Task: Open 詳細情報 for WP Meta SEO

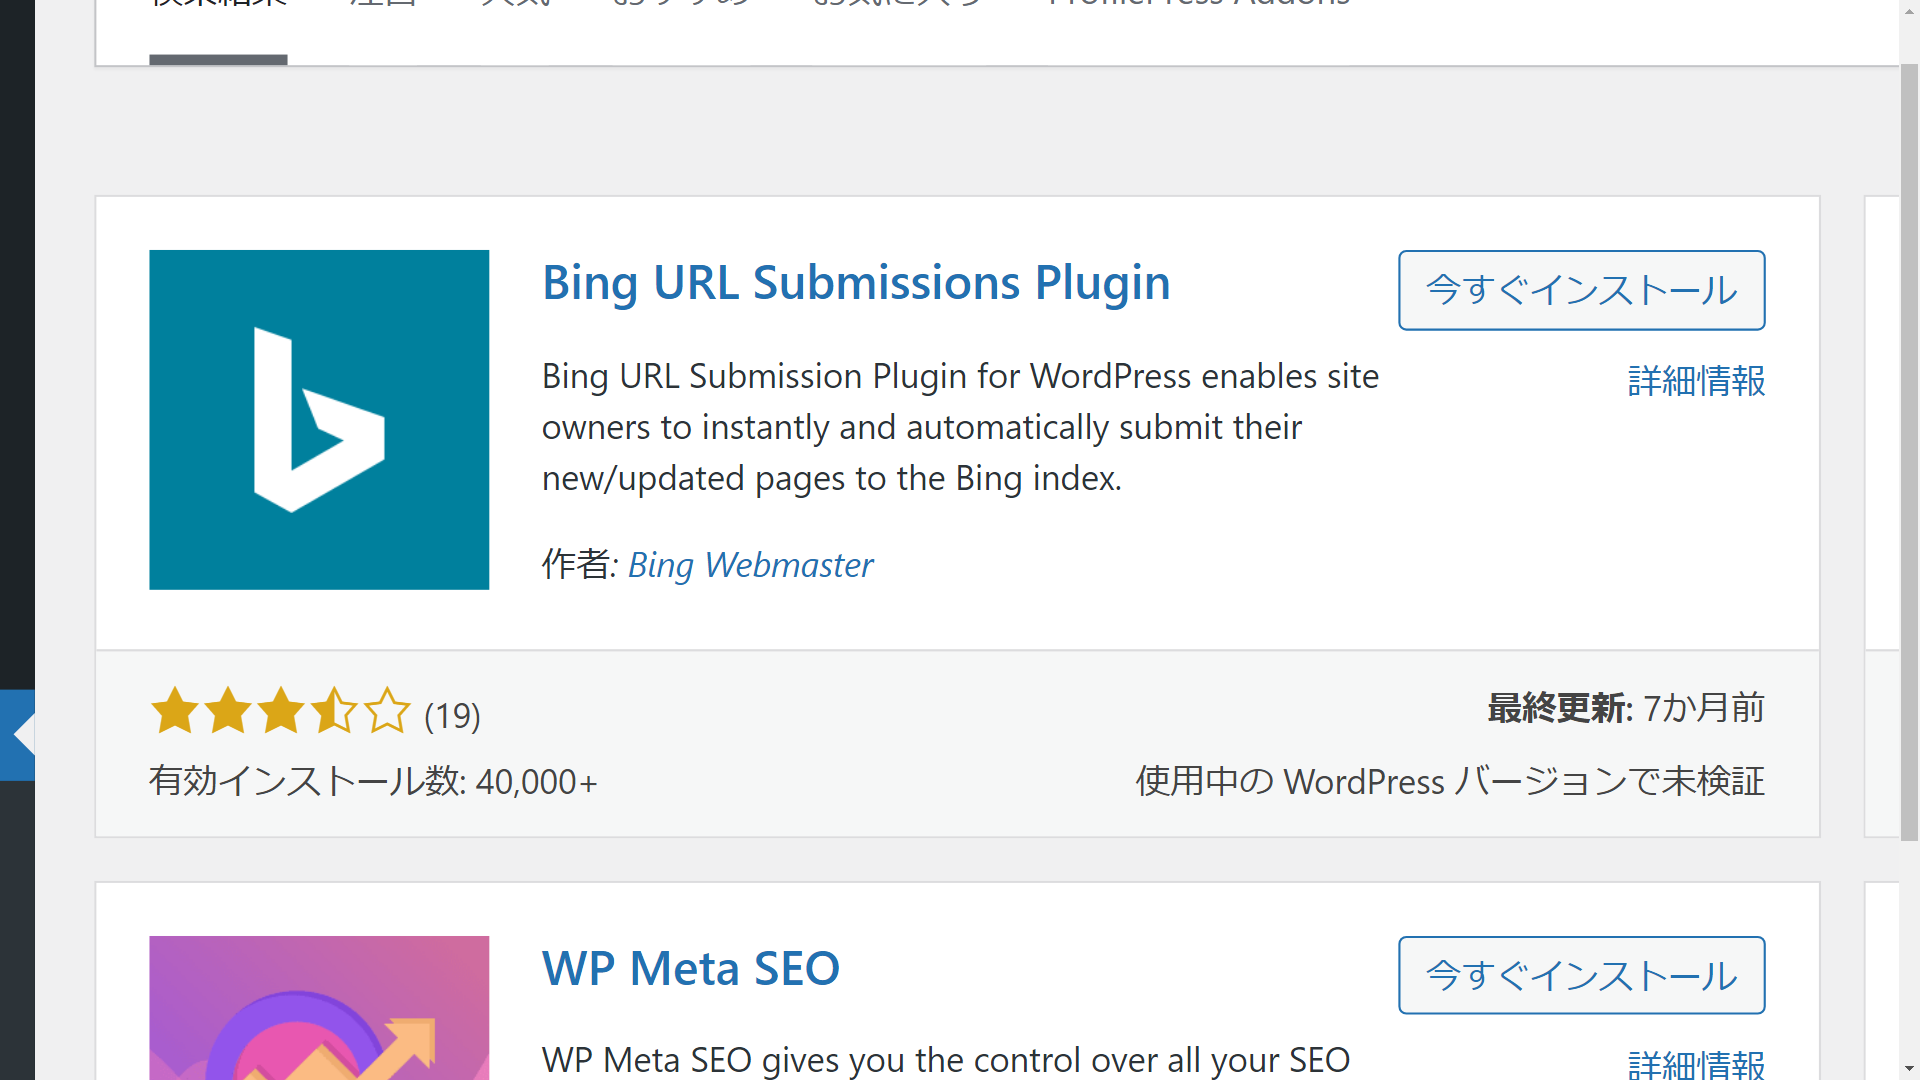Action: (x=1695, y=1064)
